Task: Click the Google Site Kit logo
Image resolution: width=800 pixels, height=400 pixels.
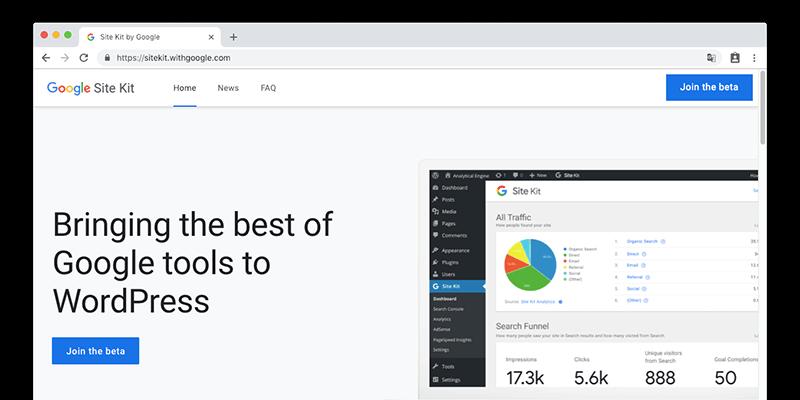Action: (x=90, y=88)
